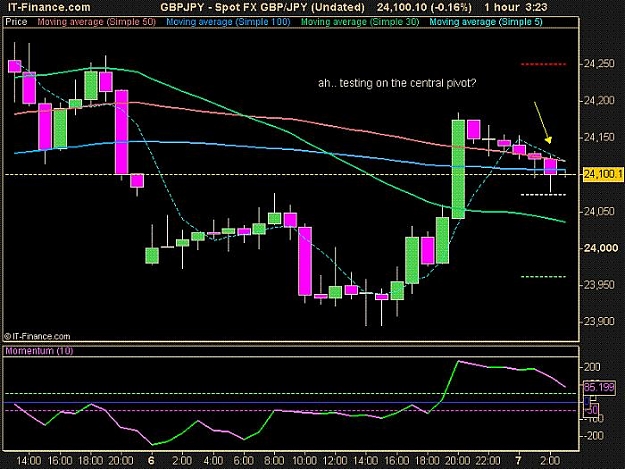
Task: Click the 85.199 momentum value tag
Action: point(599,387)
